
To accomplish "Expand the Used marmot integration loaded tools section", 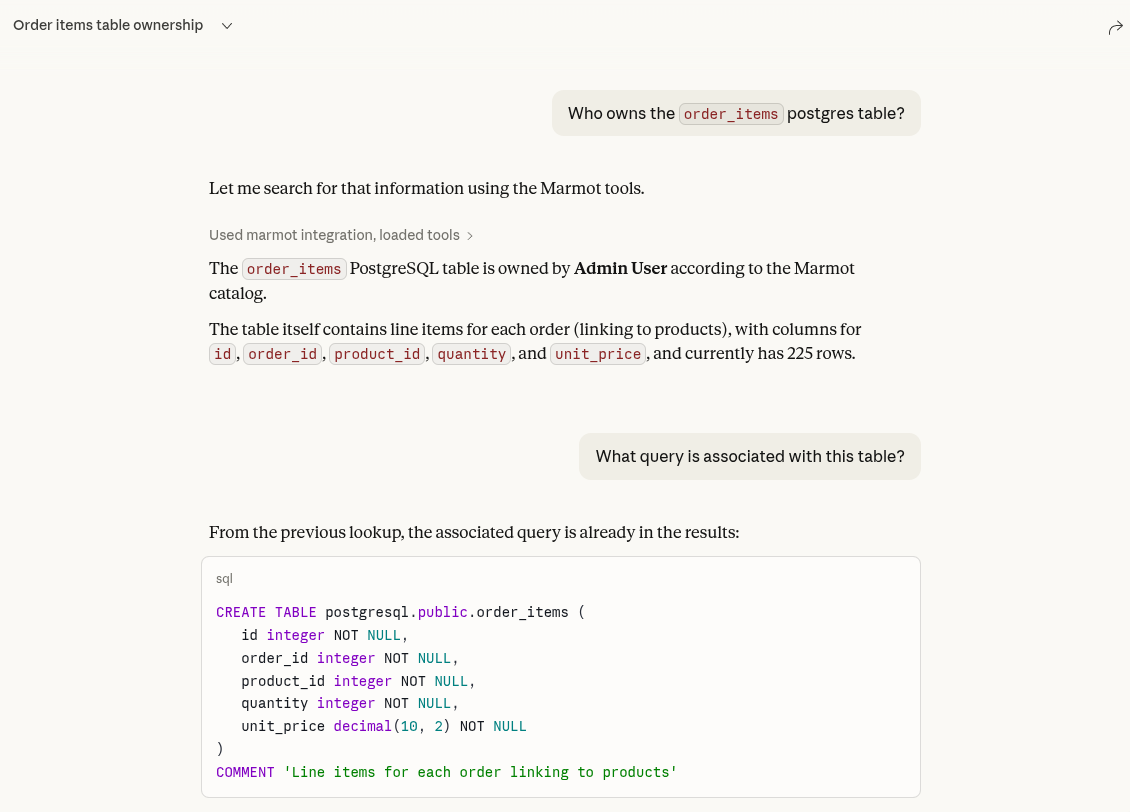I will pos(335,235).
